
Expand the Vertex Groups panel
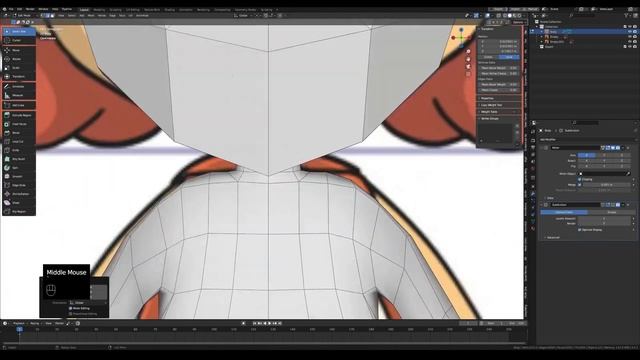point(490,118)
